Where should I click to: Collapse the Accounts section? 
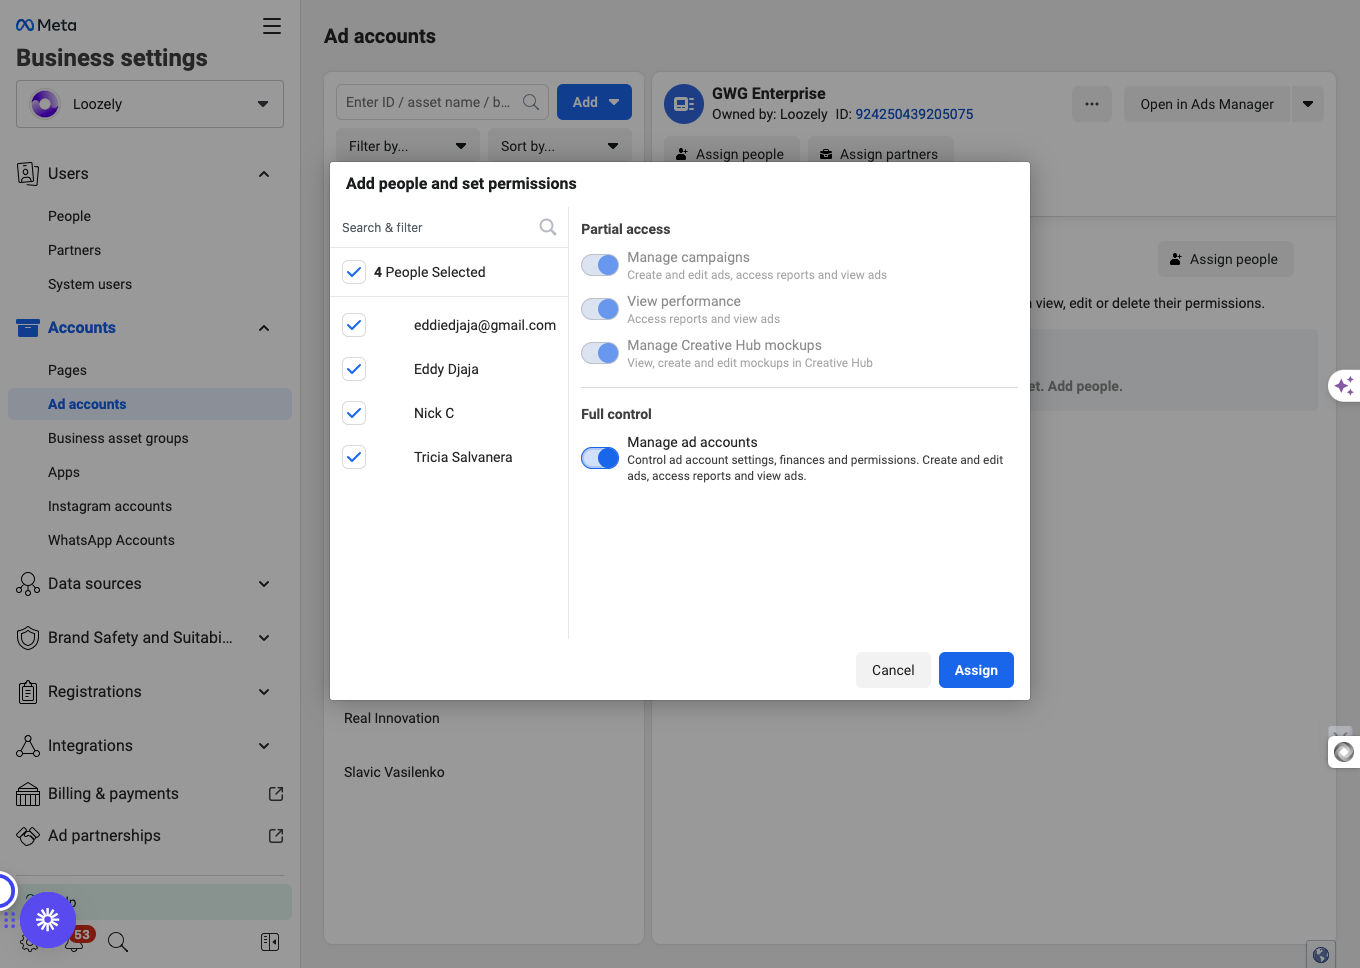[x=264, y=328]
